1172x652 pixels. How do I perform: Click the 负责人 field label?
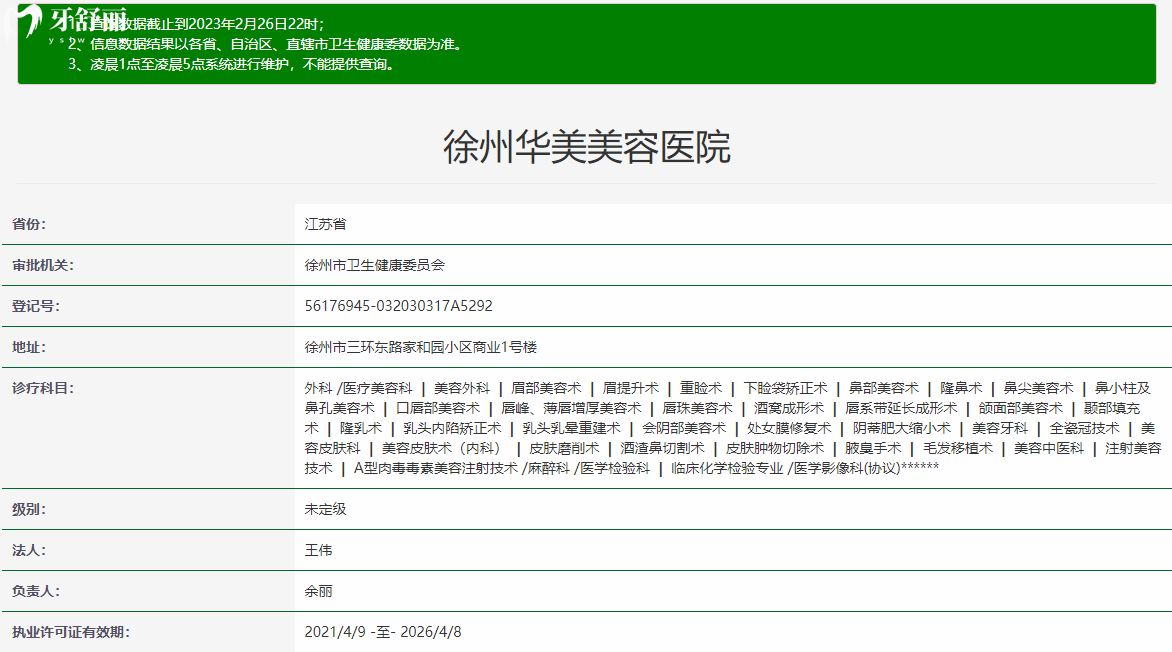click(36, 592)
